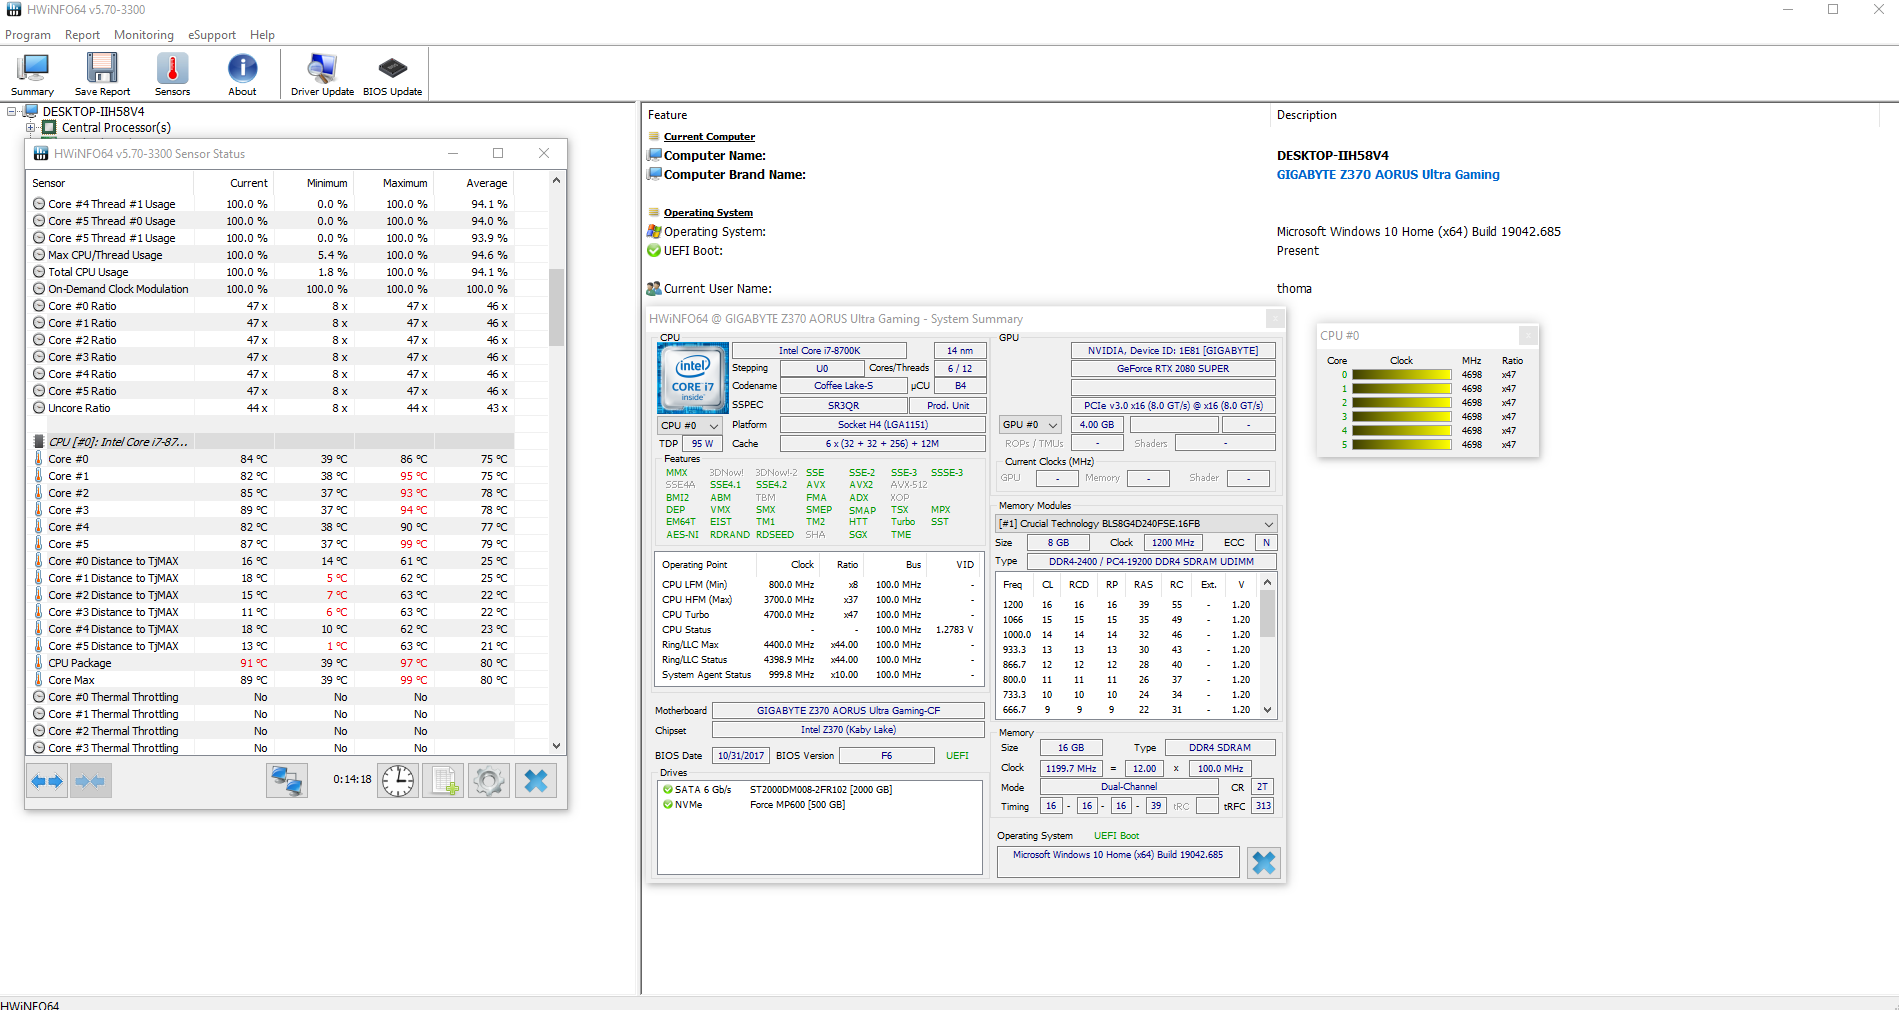This screenshot has width=1899, height=1010.
Task: Click the clock reset icon in Sensor Status
Action: (x=398, y=781)
